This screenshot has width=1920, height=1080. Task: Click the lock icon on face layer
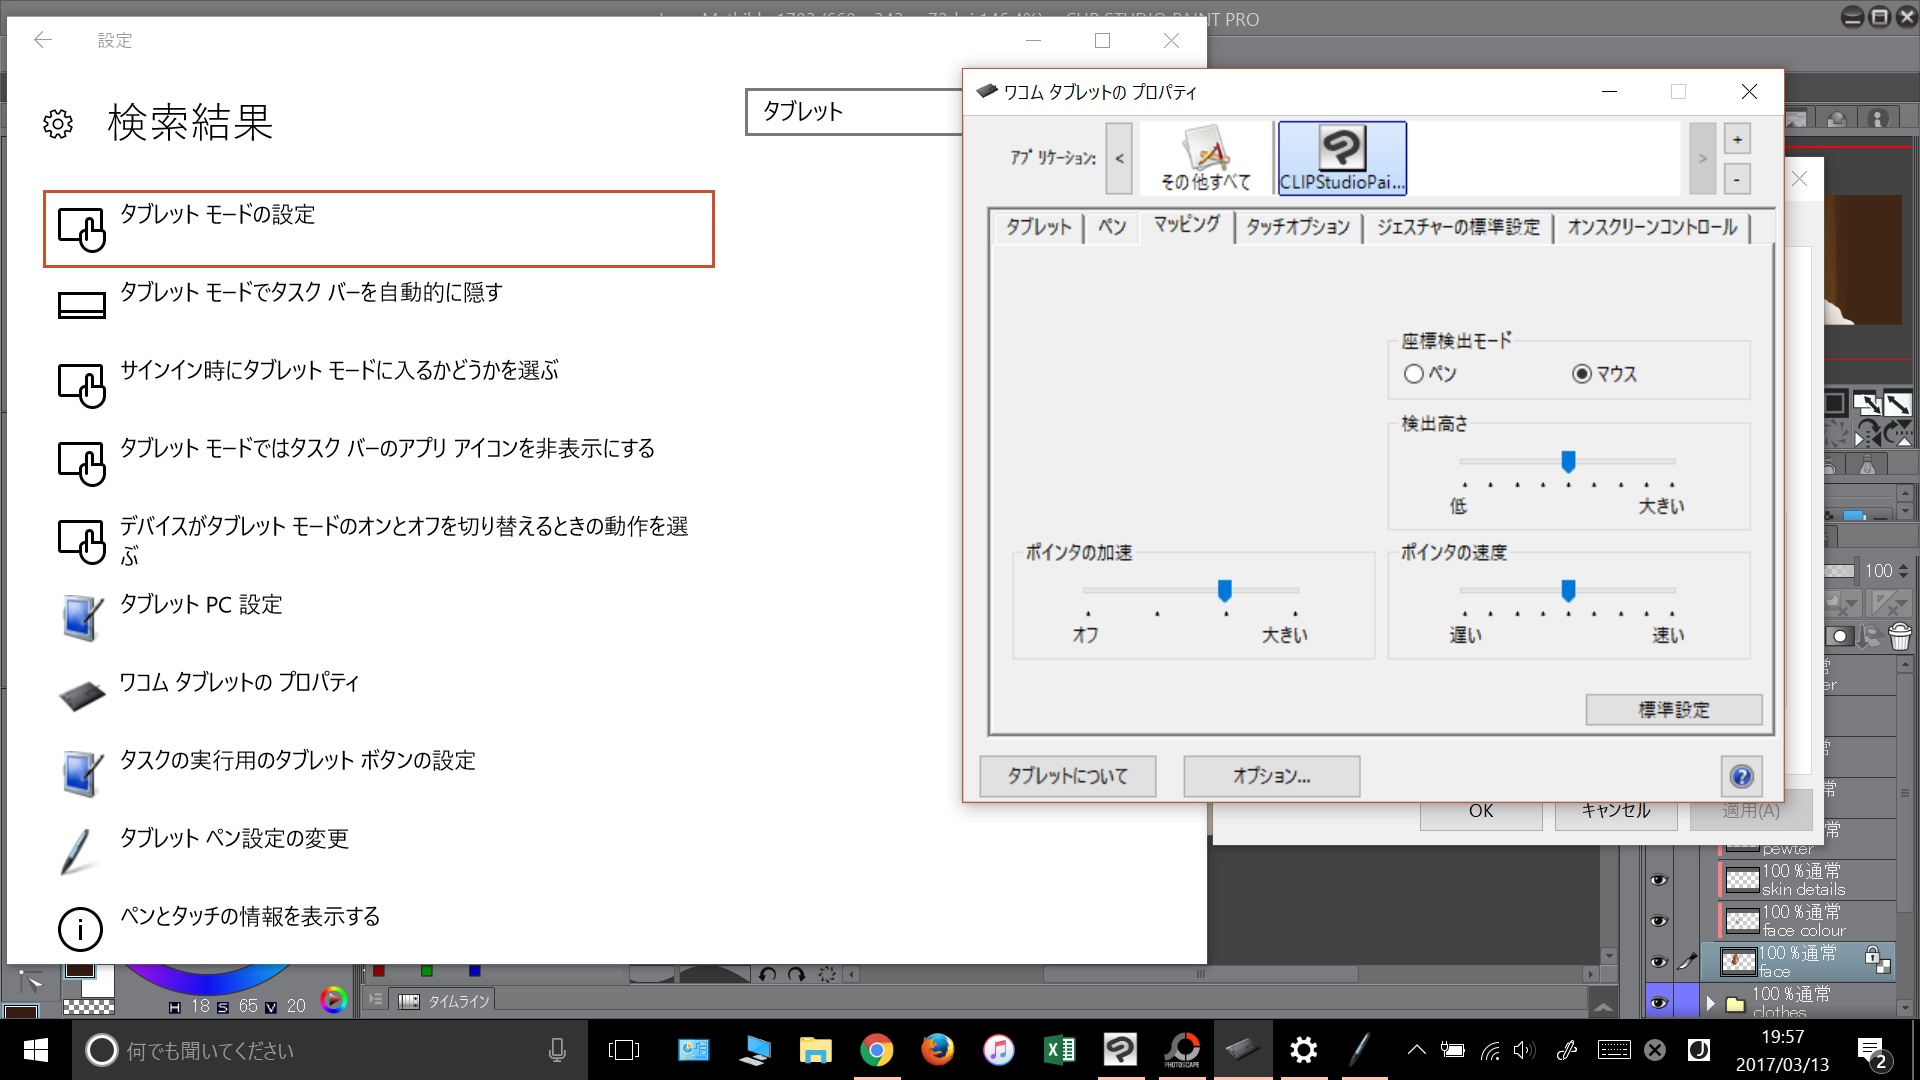[x=1872, y=956]
